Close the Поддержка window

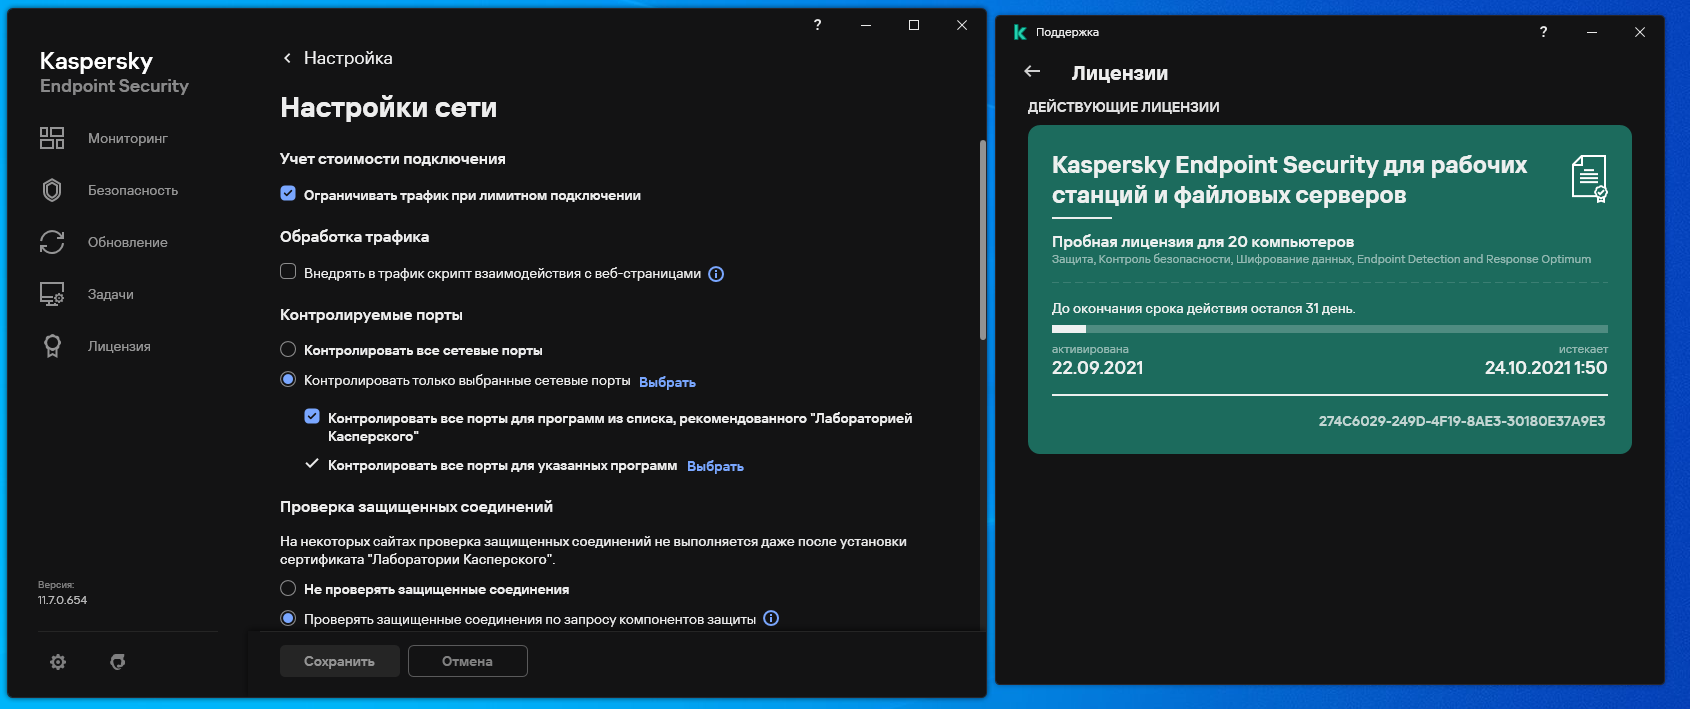coord(1640,32)
